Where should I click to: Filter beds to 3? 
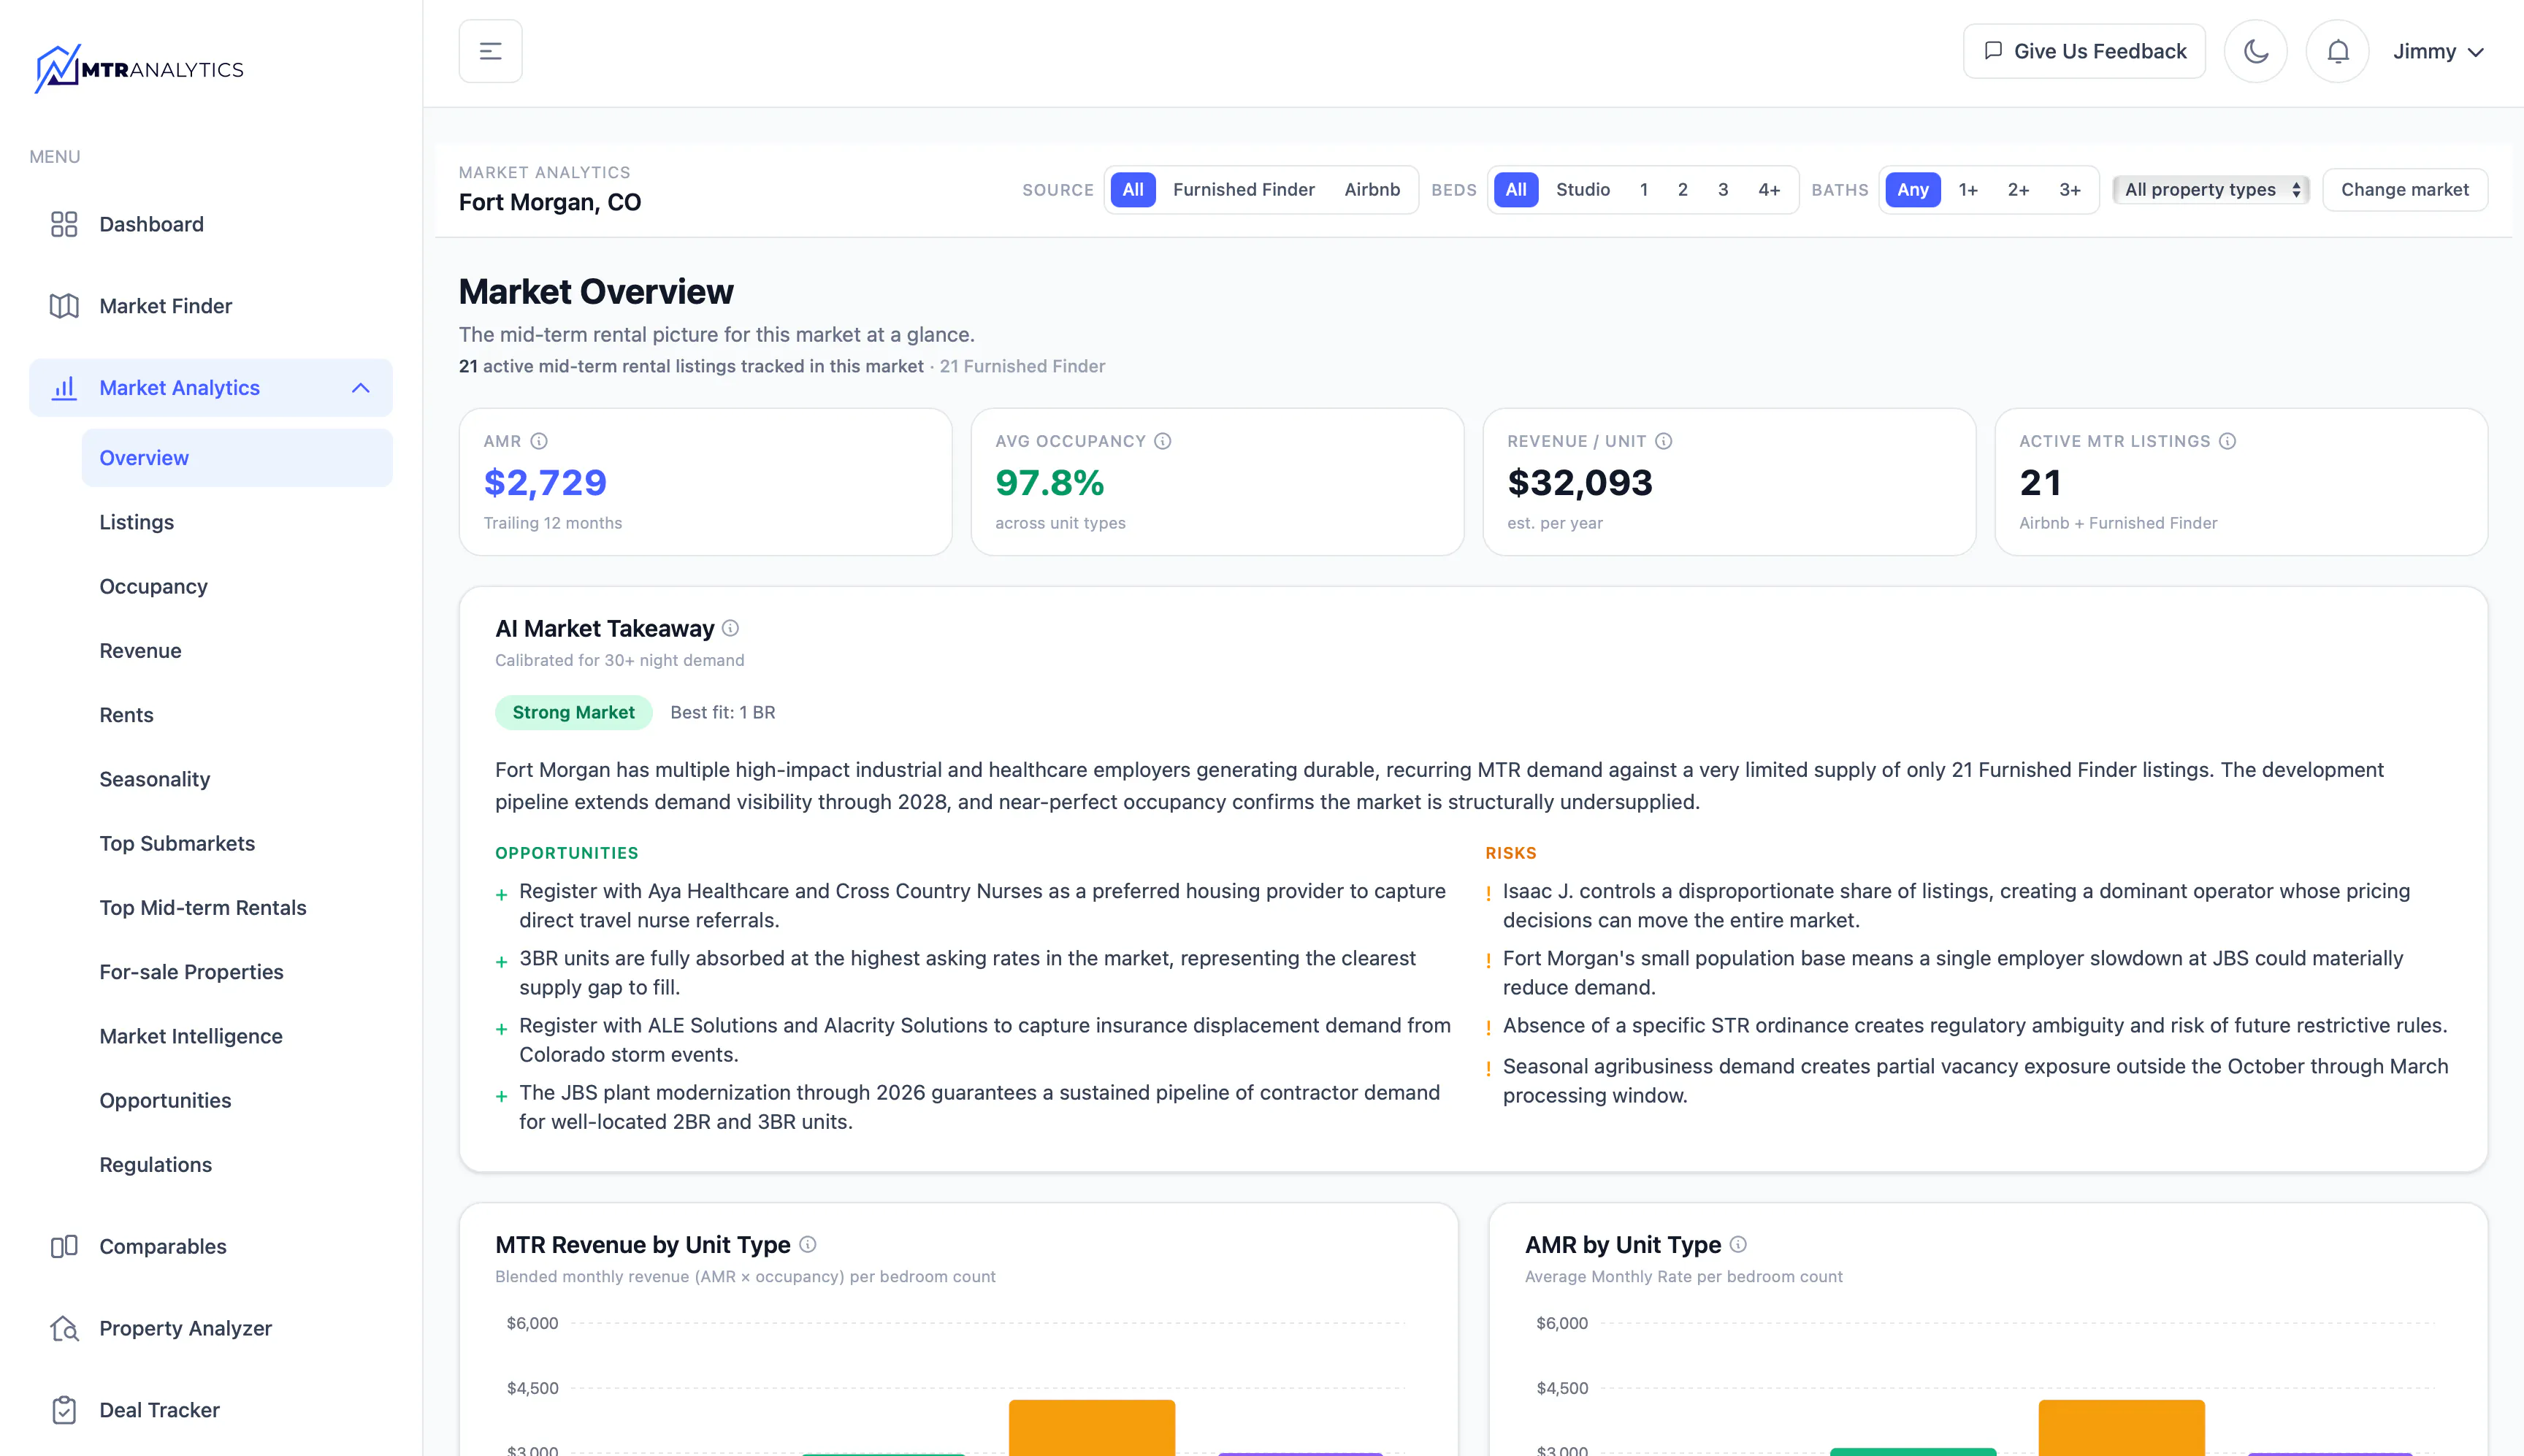tap(1723, 190)
